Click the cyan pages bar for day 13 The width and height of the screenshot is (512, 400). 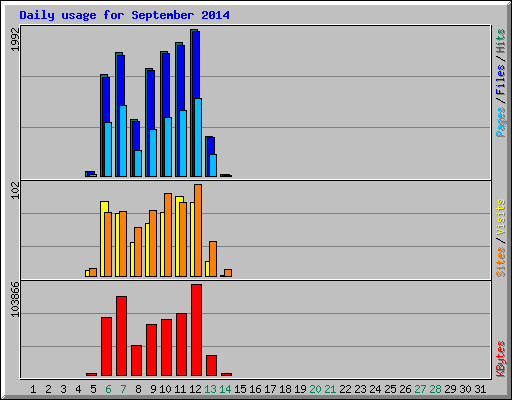[213, 165]
